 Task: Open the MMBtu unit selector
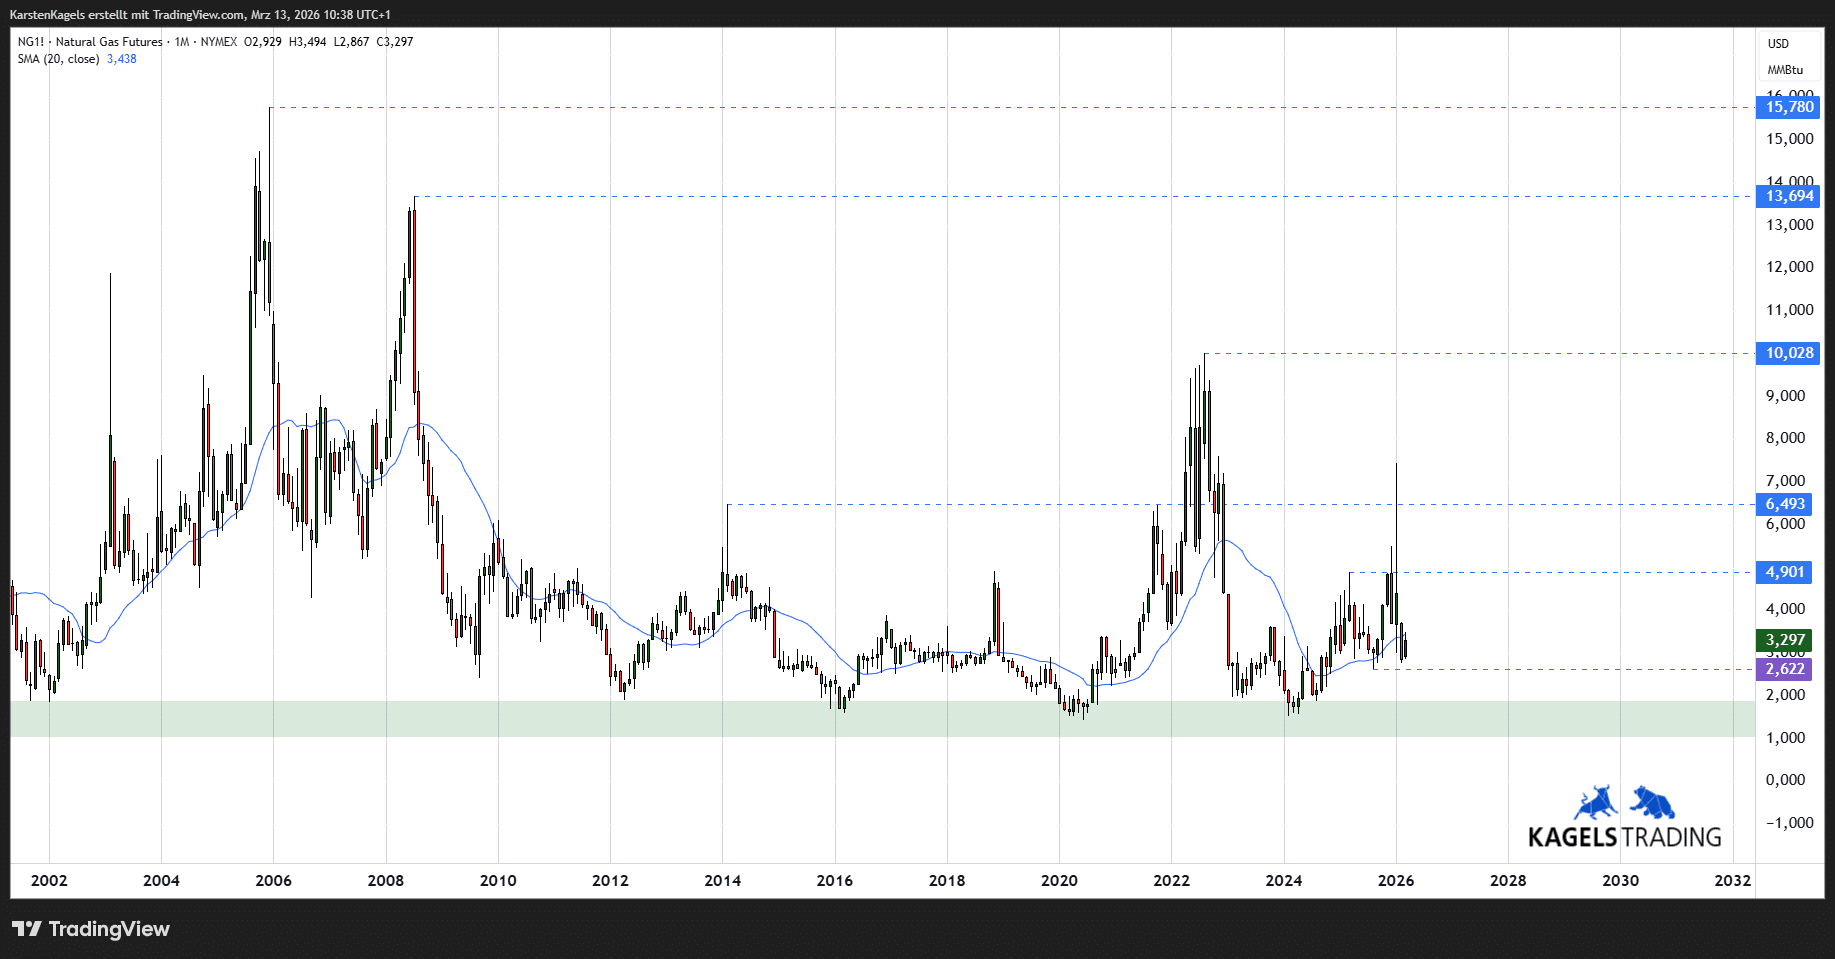(1784, 70)
